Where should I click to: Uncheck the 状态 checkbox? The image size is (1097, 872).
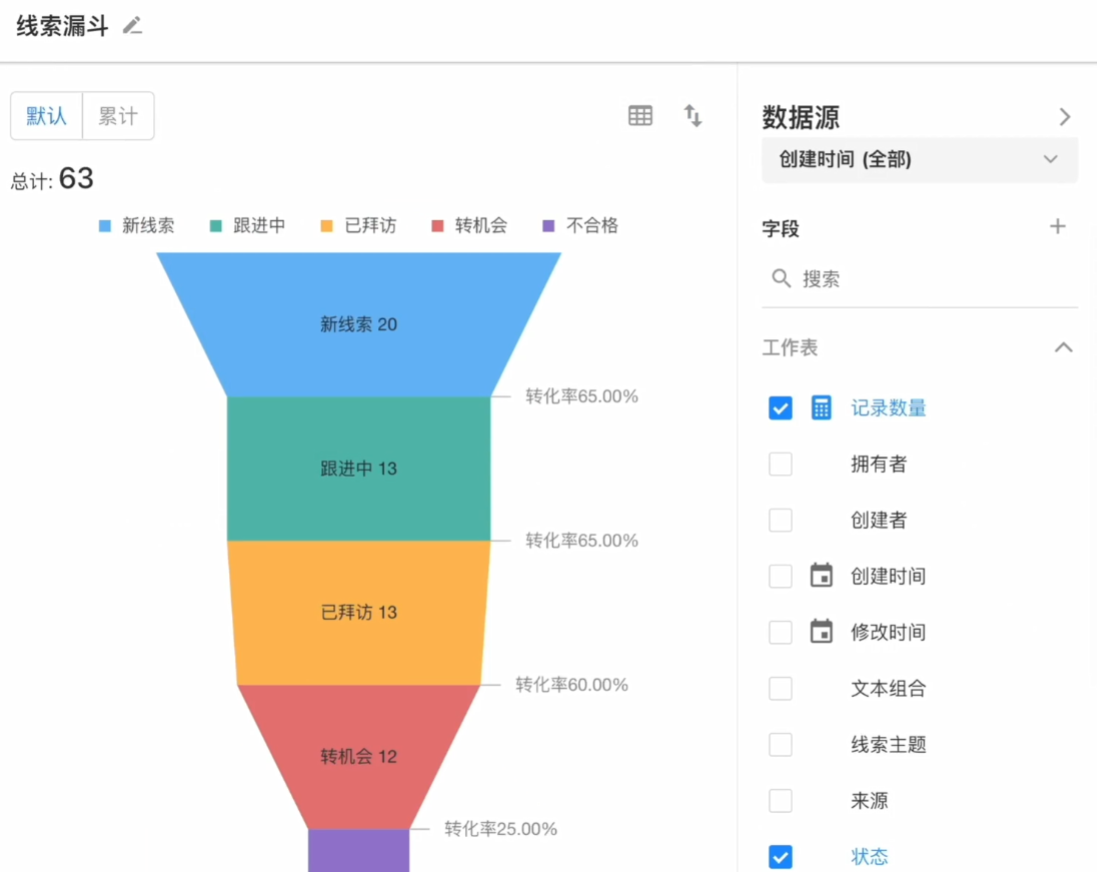[x=780, y=857]
